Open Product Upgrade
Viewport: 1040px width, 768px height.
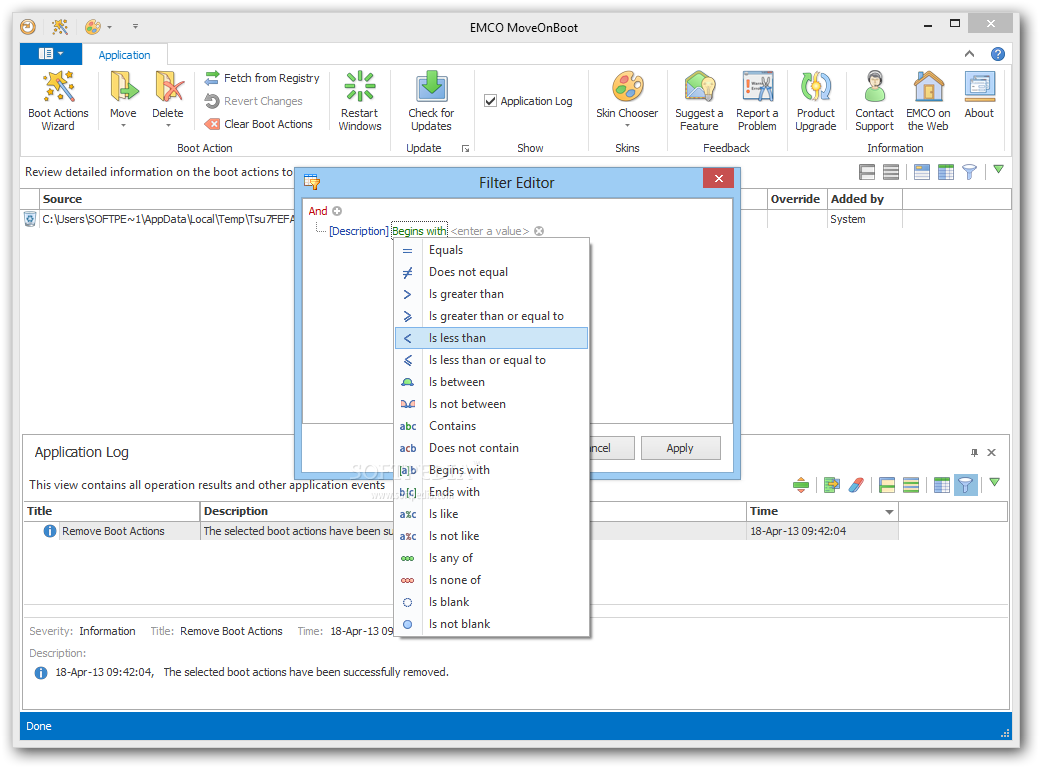816,101
